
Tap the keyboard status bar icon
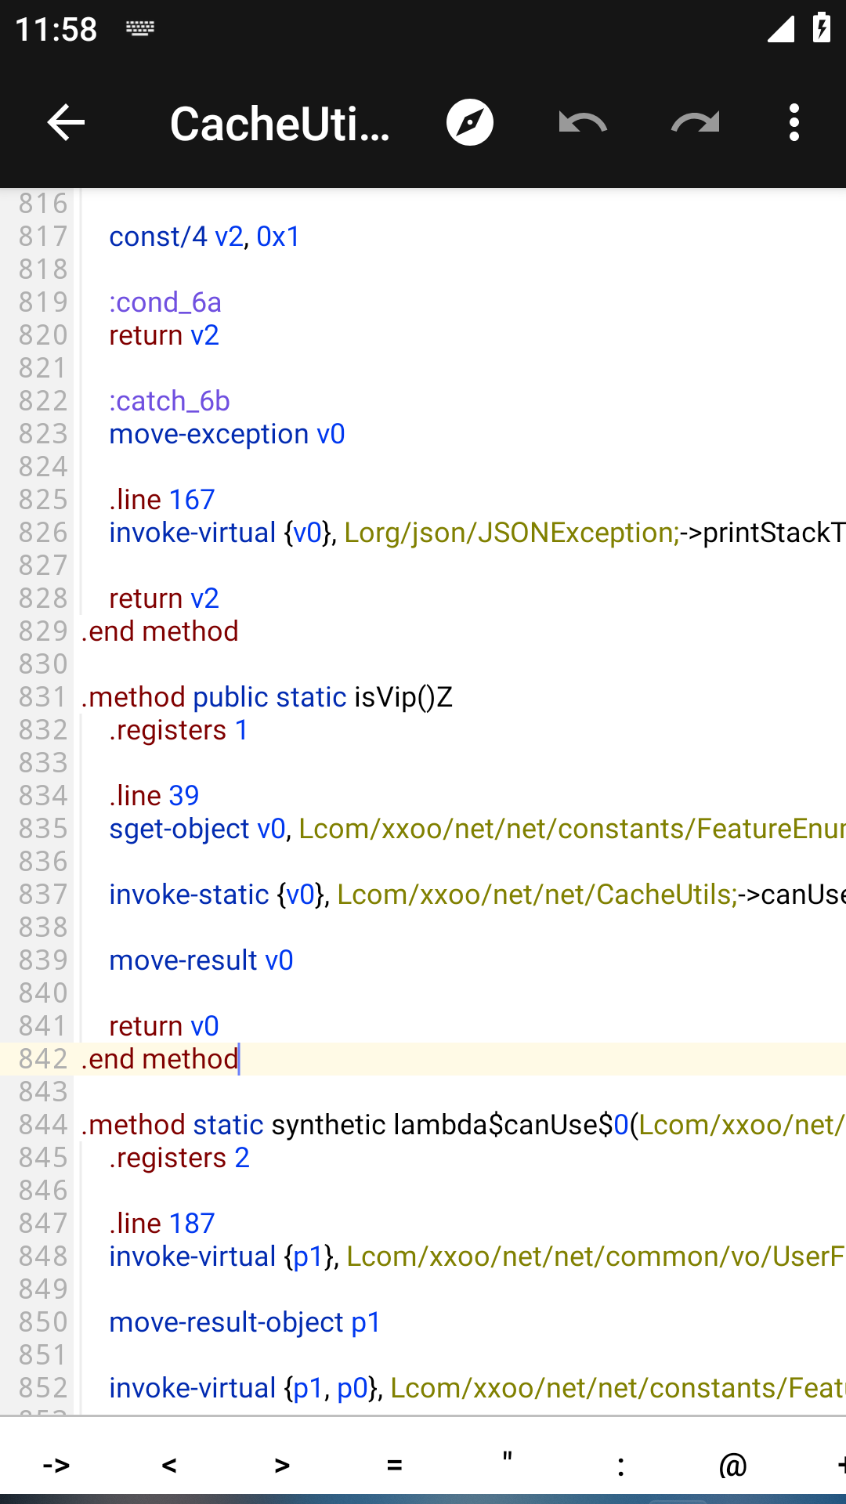pyautogui.click(x=140, y=29)
